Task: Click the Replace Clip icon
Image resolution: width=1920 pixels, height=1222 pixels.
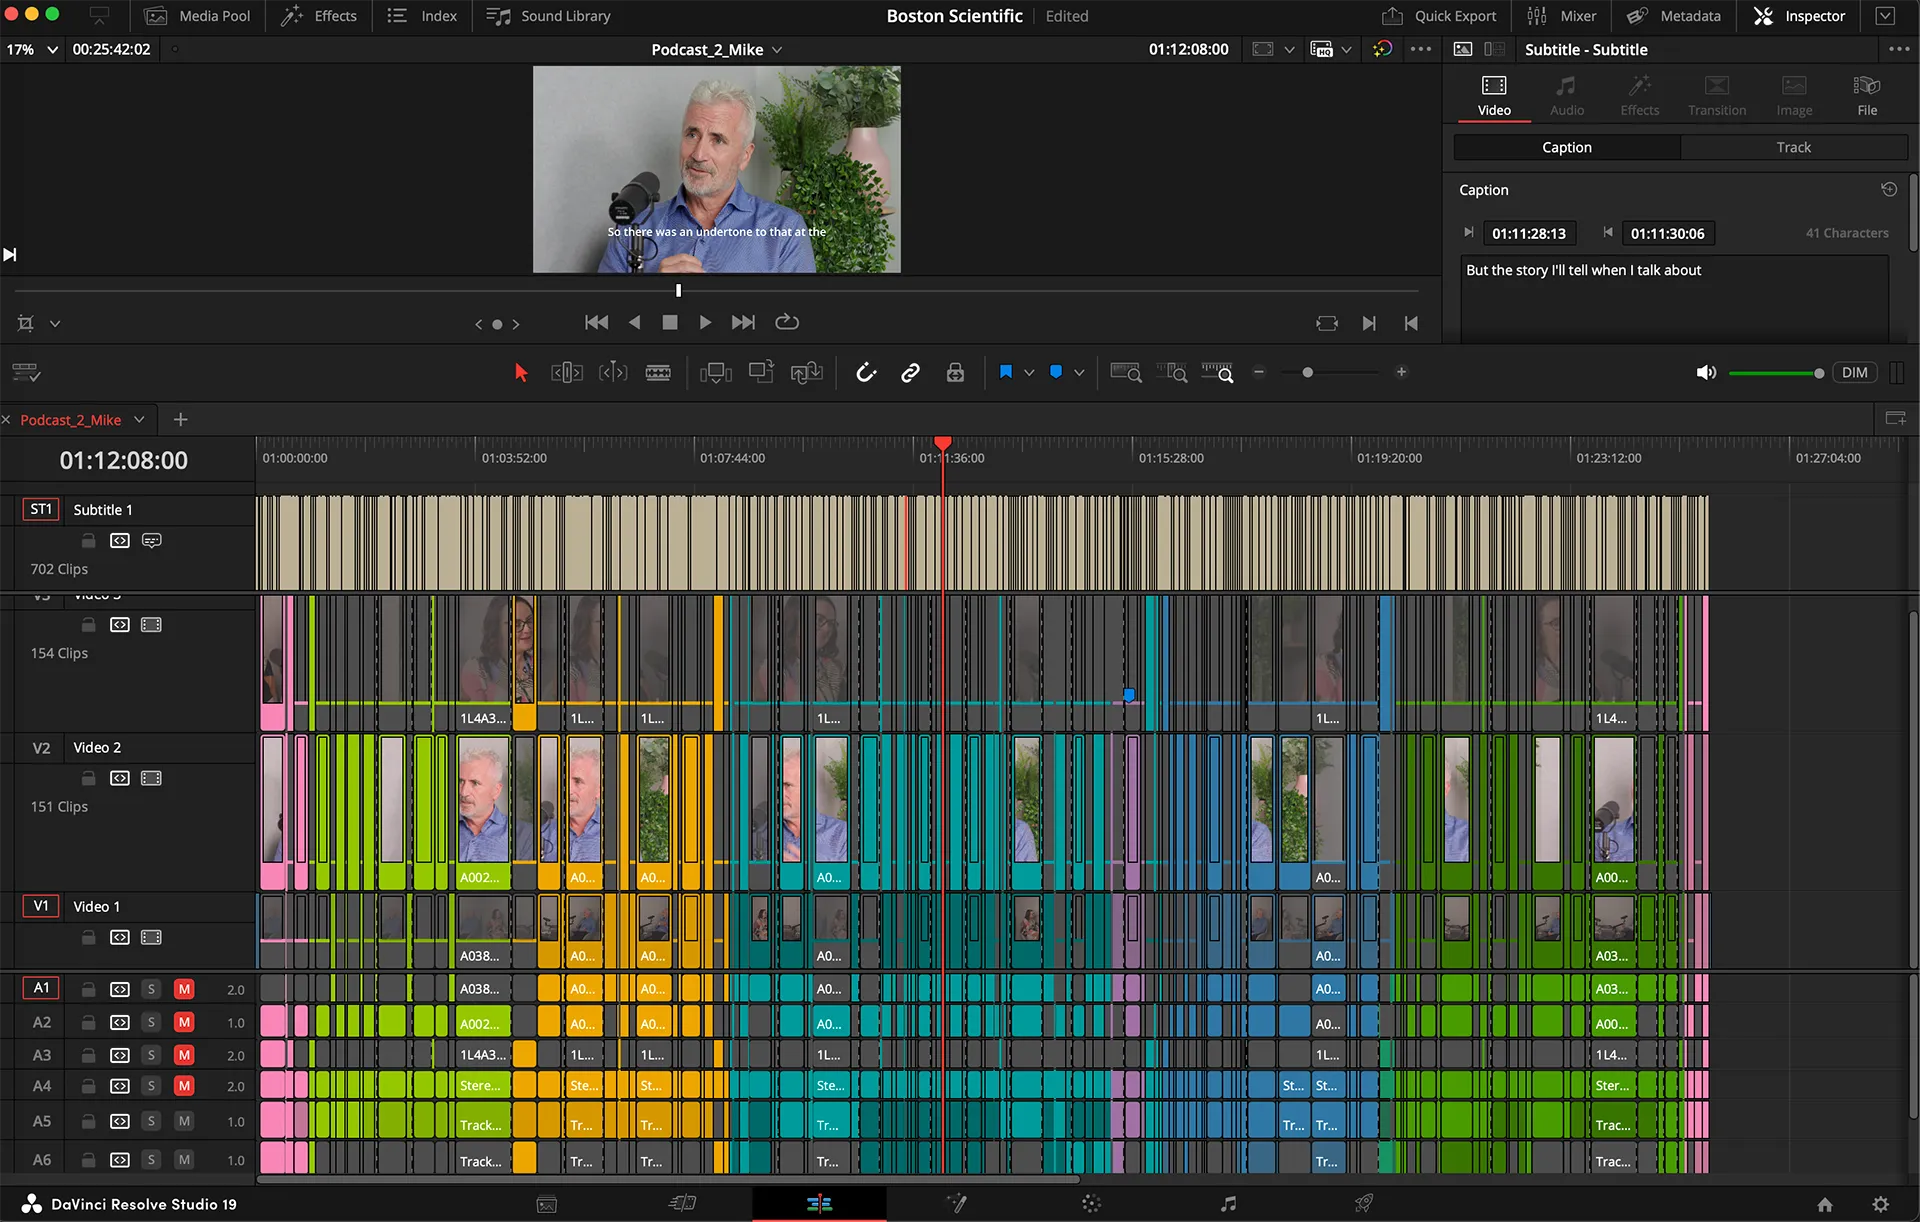Action: 807,373
